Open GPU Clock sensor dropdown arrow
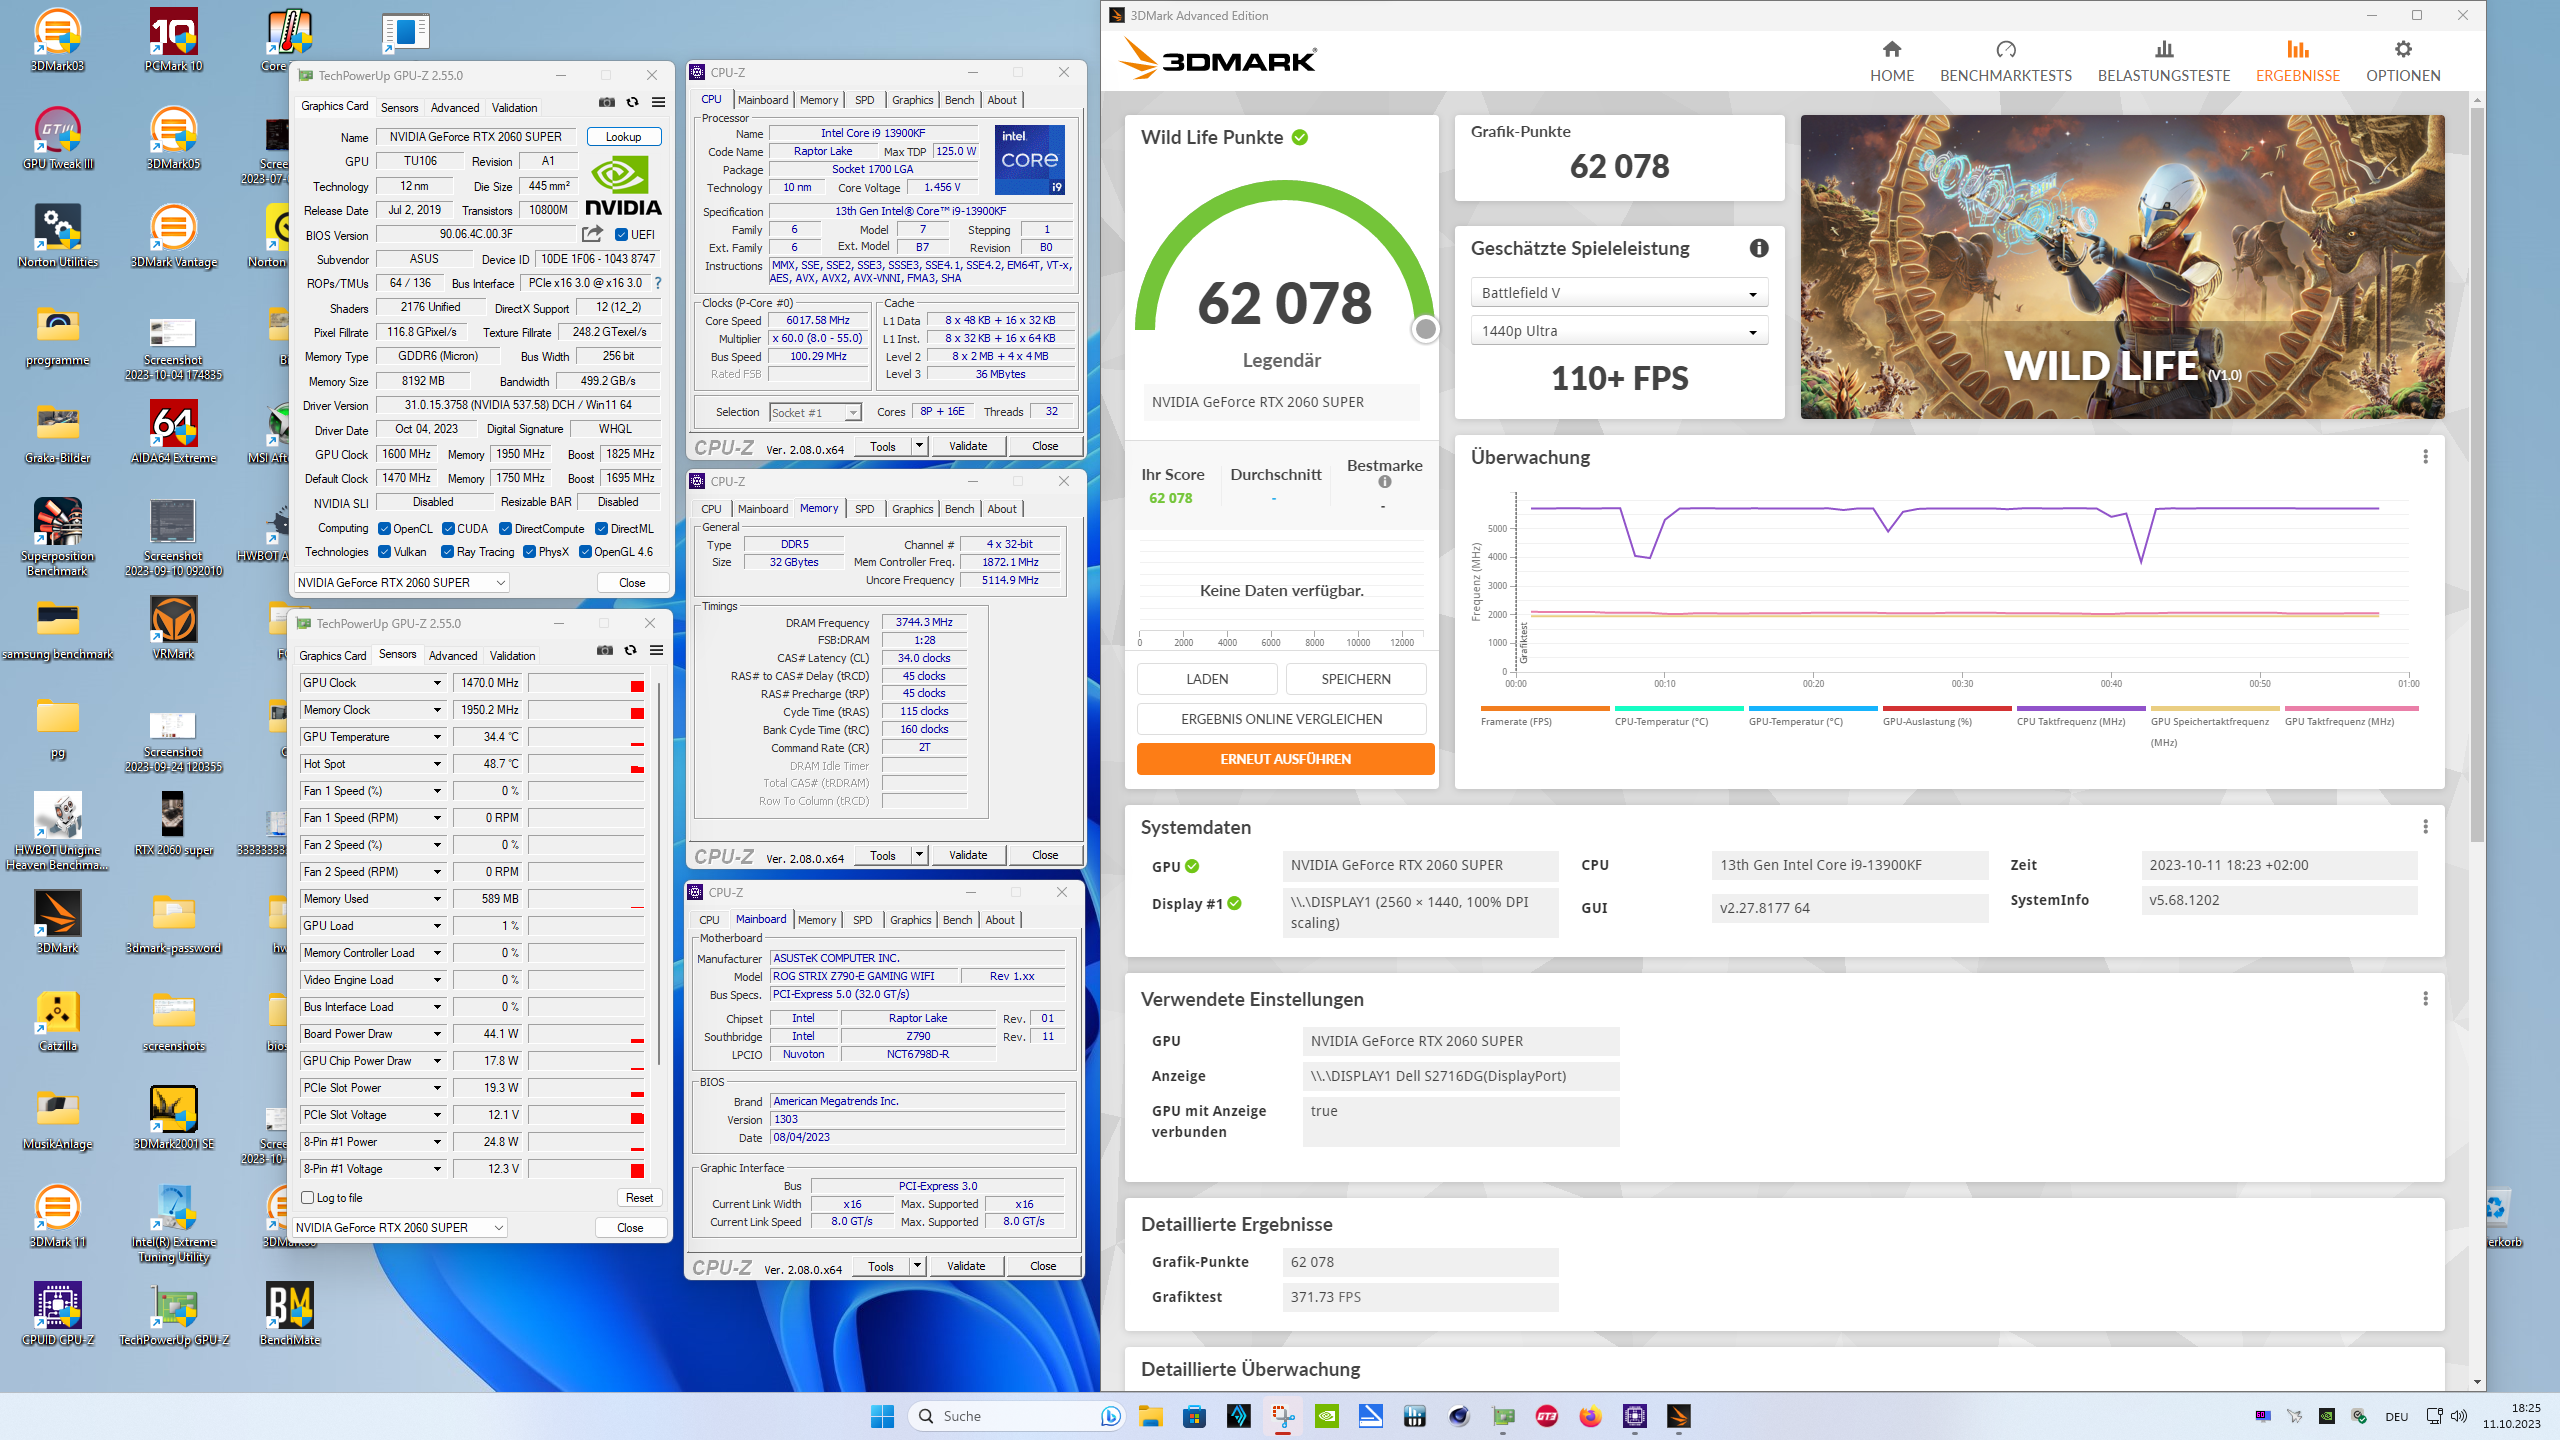The height and width of the screenshot is (1440, 2560). pyautogui.click(x=437, y=683)
